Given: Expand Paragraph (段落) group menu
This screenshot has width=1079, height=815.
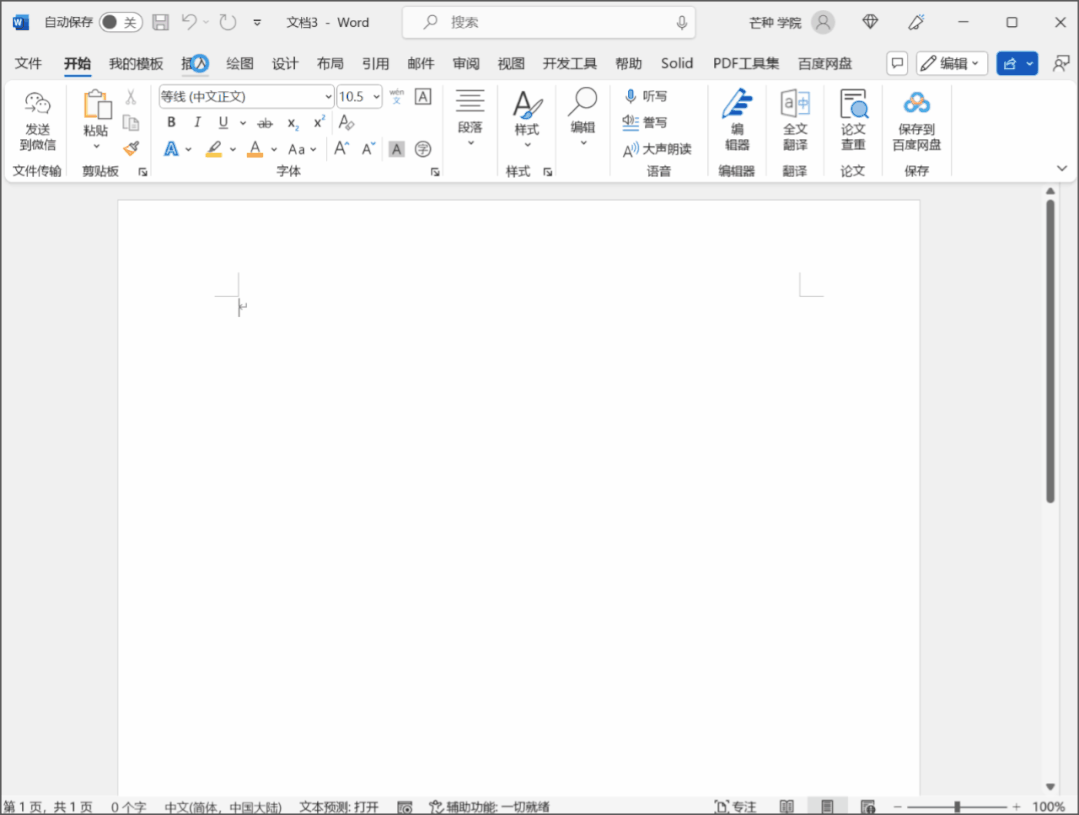Looking at the screenshot, I should click(x=470, y=117).
